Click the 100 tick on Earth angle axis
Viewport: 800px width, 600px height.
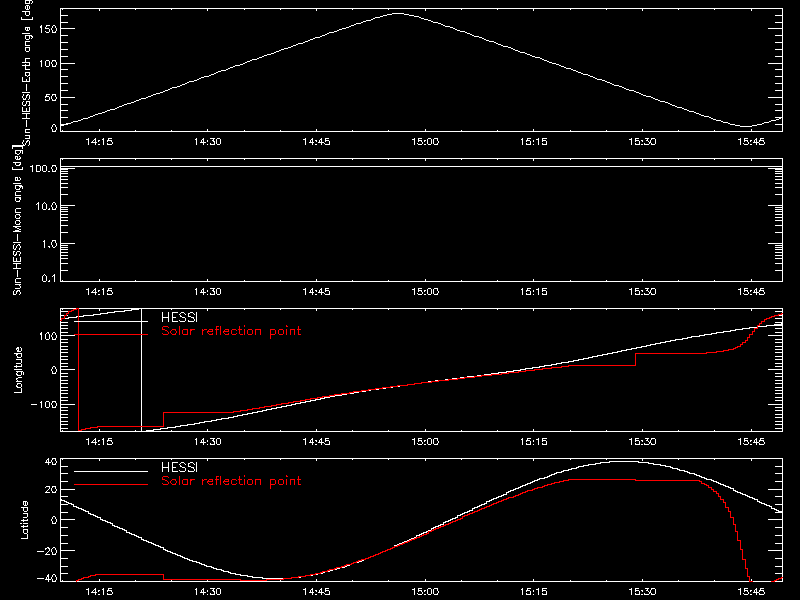pyautogui.click(x=47, y=64)
